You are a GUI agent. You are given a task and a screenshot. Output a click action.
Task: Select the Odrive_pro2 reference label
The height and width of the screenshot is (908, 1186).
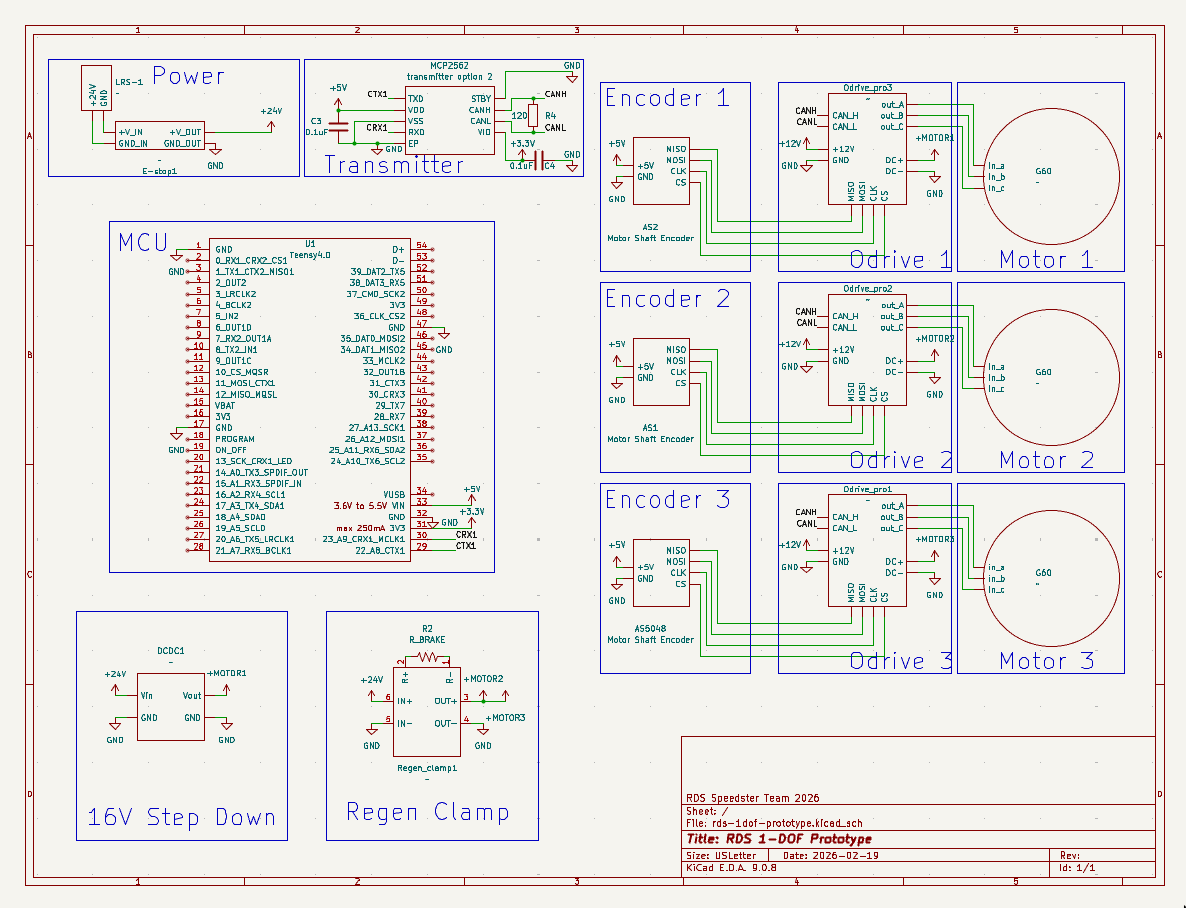(868, 288)
